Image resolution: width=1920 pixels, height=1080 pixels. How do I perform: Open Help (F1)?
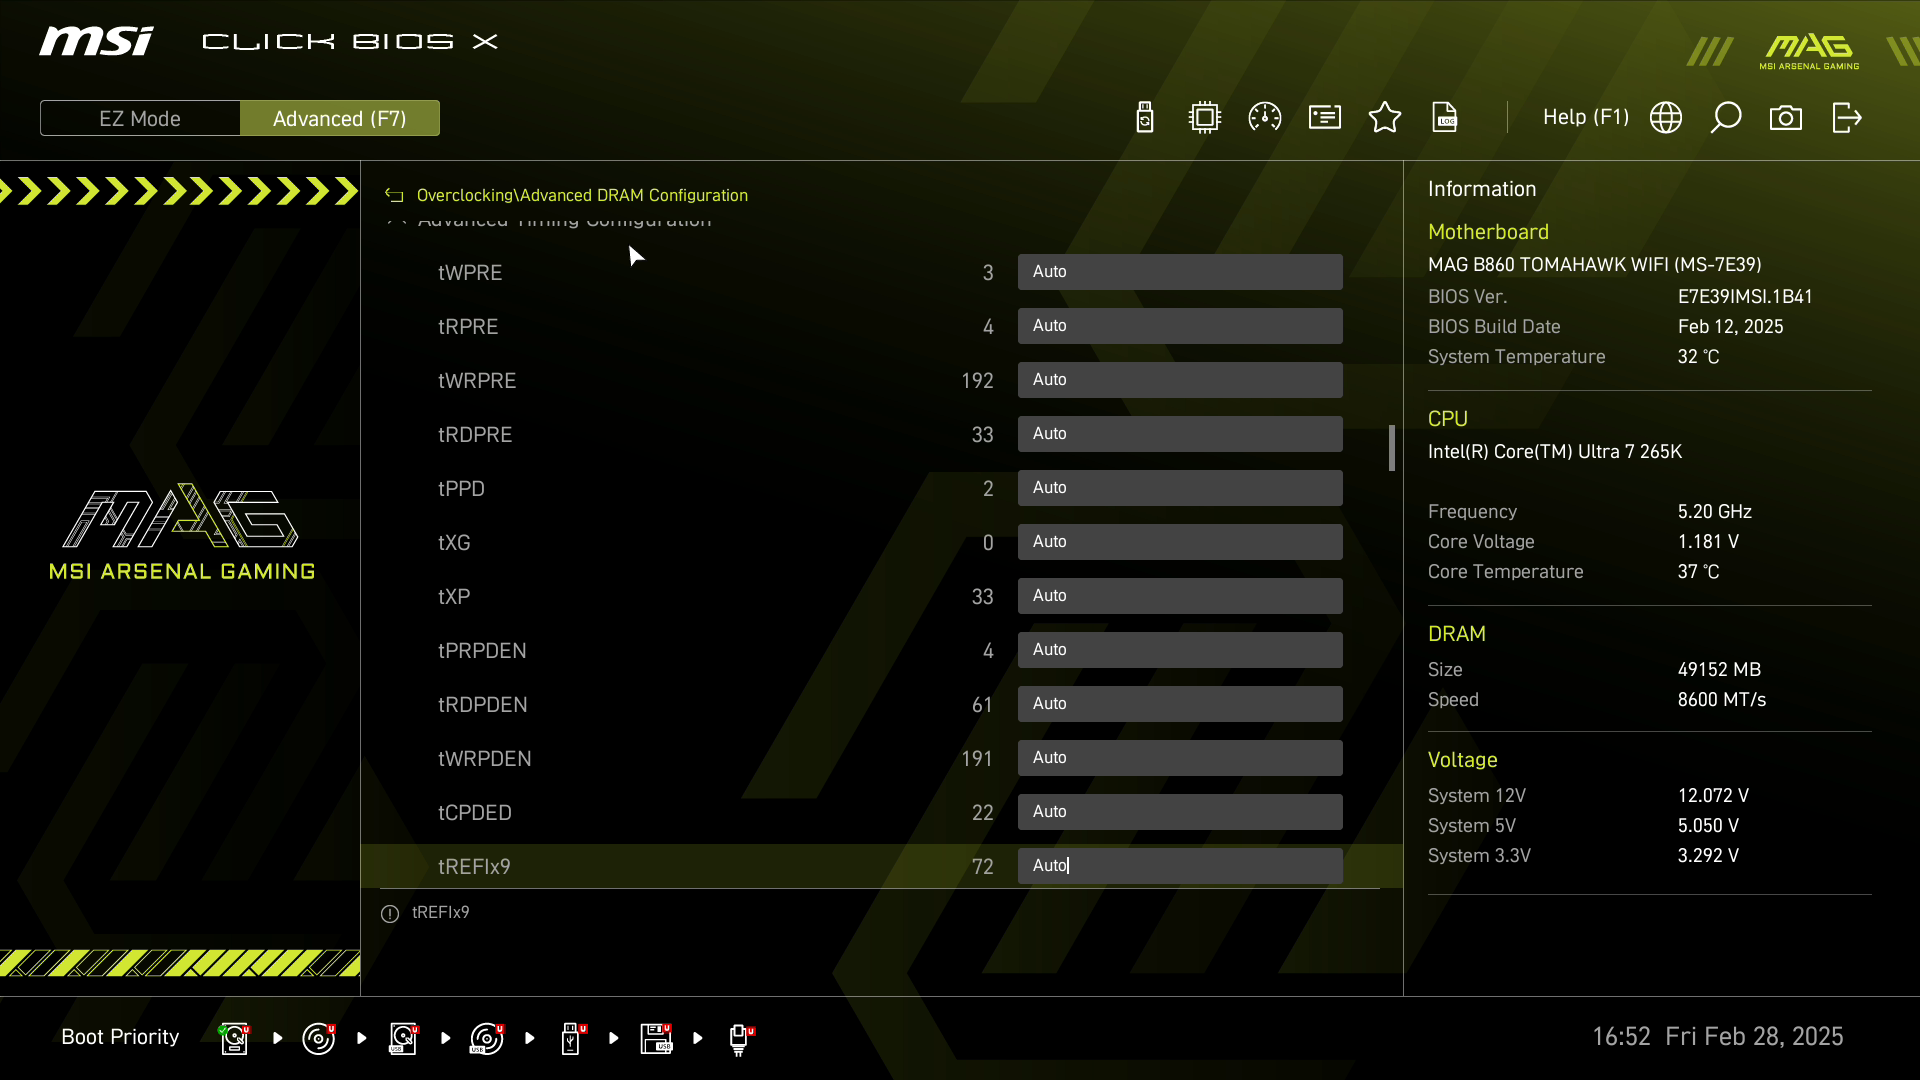click(1585, 117)
